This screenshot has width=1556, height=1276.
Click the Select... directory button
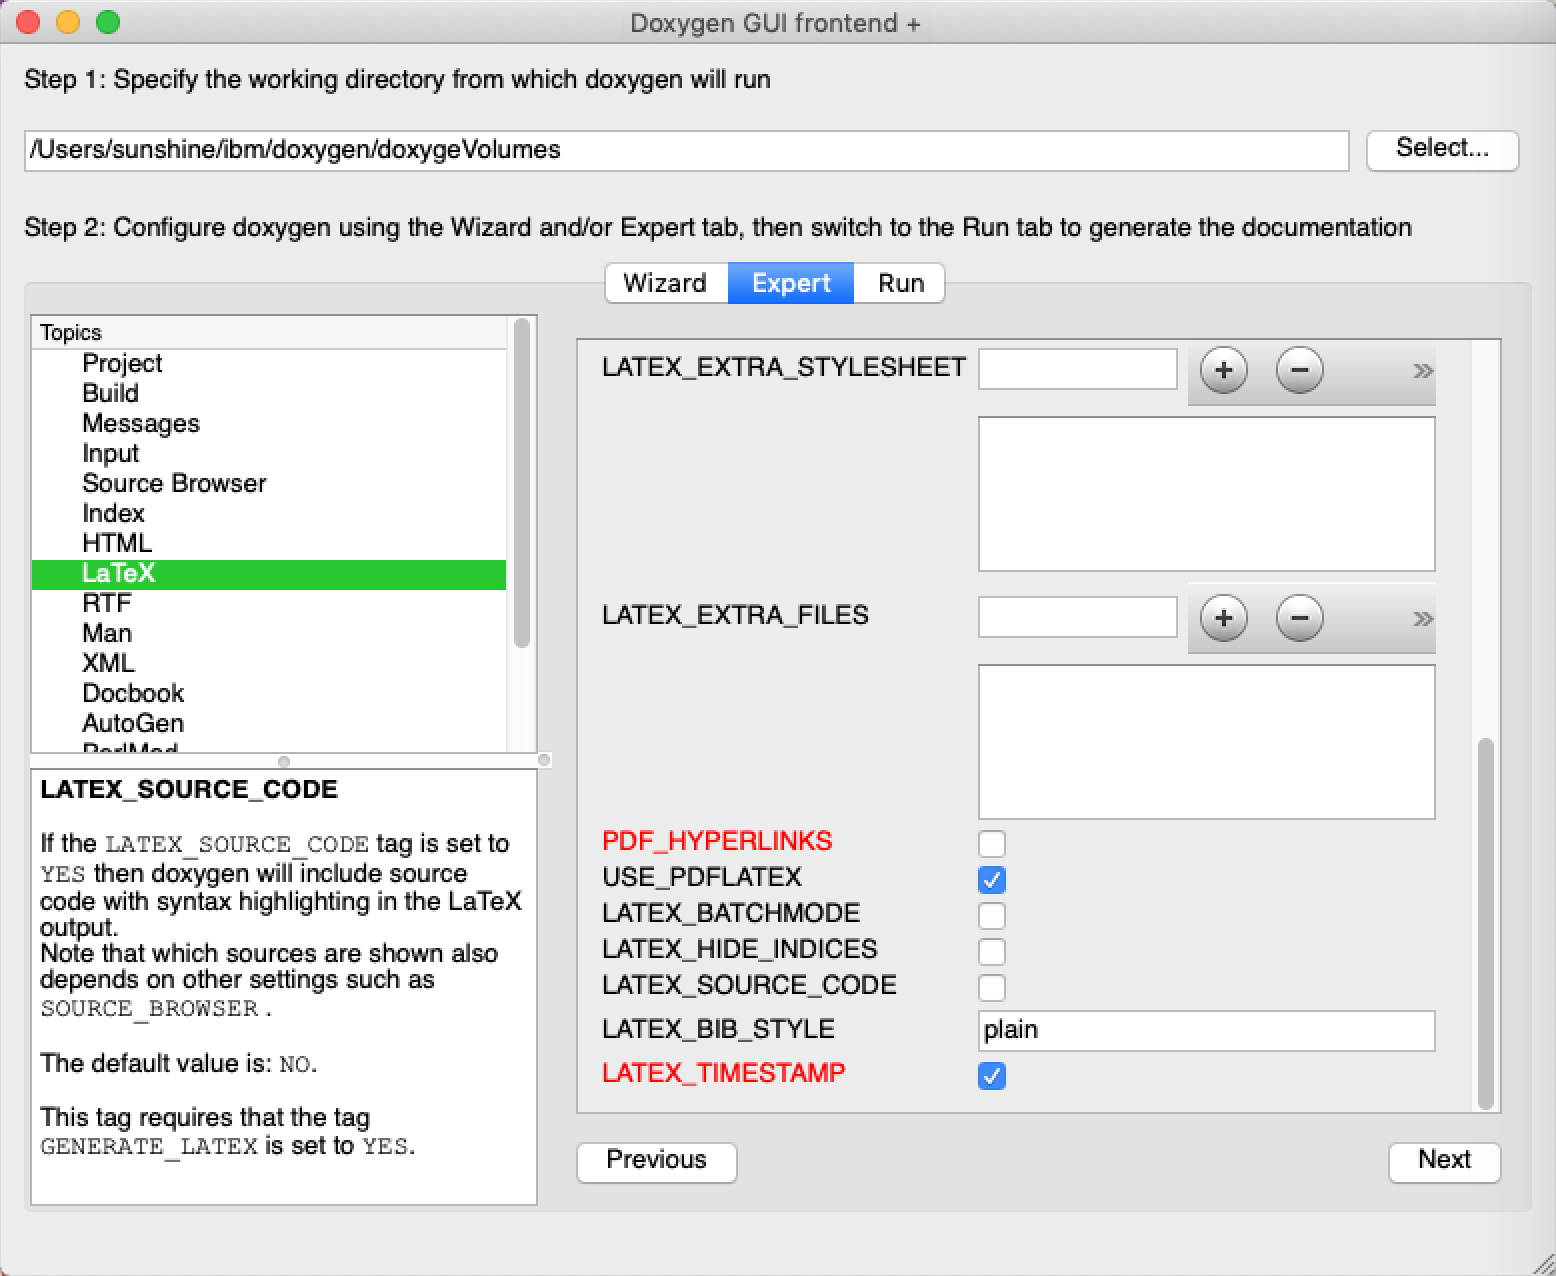(x=1442, y=149)
